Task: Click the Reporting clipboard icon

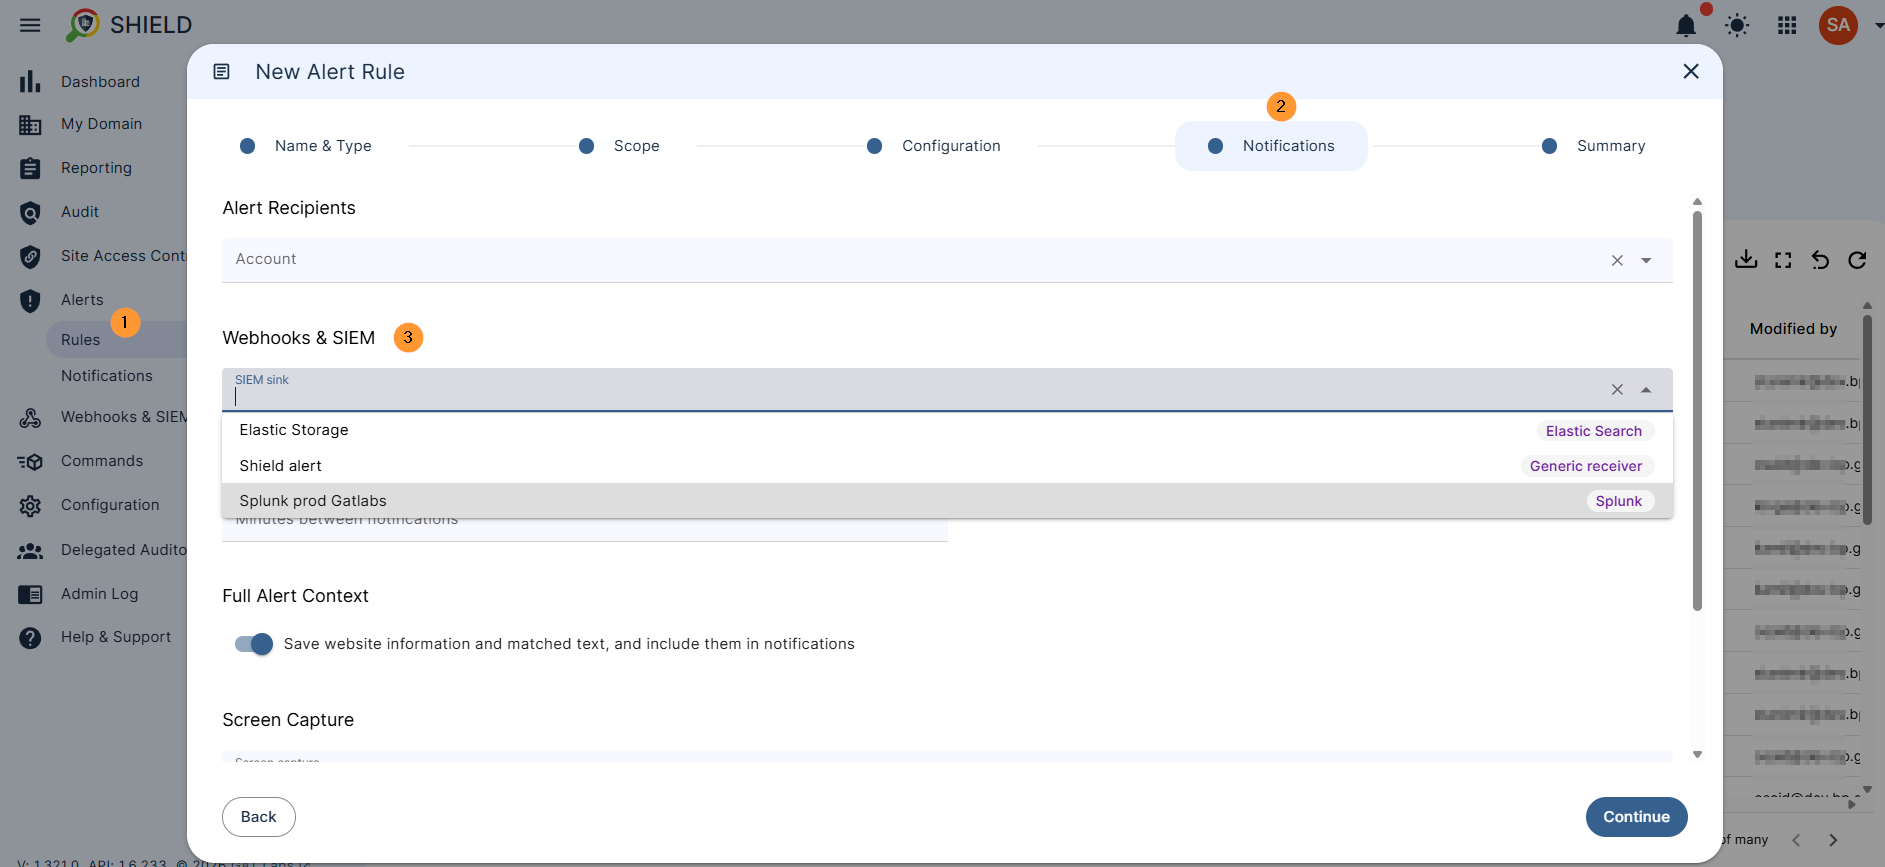Action: click(30, 169)
